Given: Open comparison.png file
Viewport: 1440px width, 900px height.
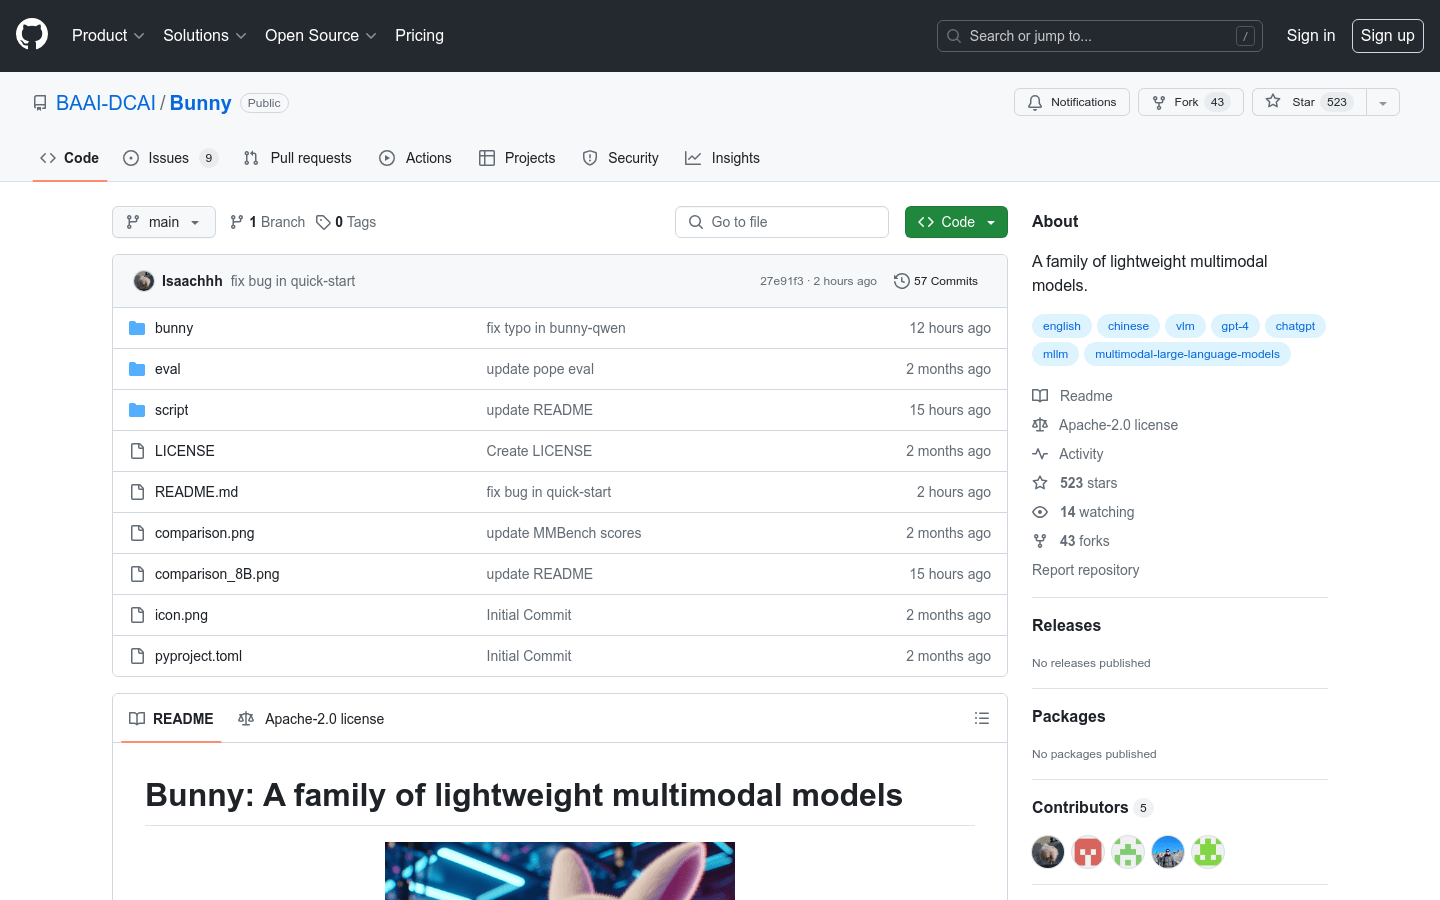Looking at the screenshot, I should pyautogui.click(x=204, y=533).
